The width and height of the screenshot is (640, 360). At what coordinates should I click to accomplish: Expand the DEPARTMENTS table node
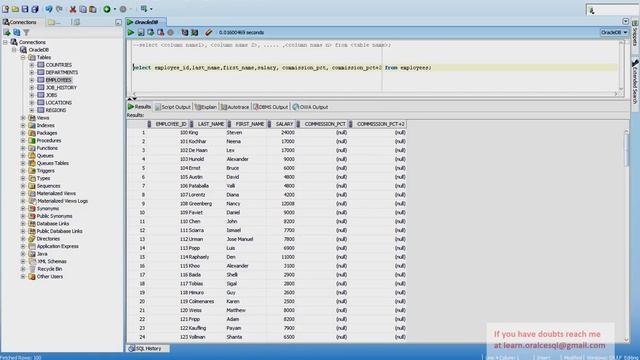click(31, 73)
